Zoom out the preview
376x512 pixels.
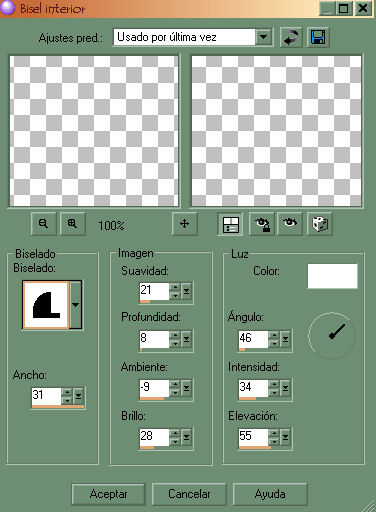(x=43, y=223)
